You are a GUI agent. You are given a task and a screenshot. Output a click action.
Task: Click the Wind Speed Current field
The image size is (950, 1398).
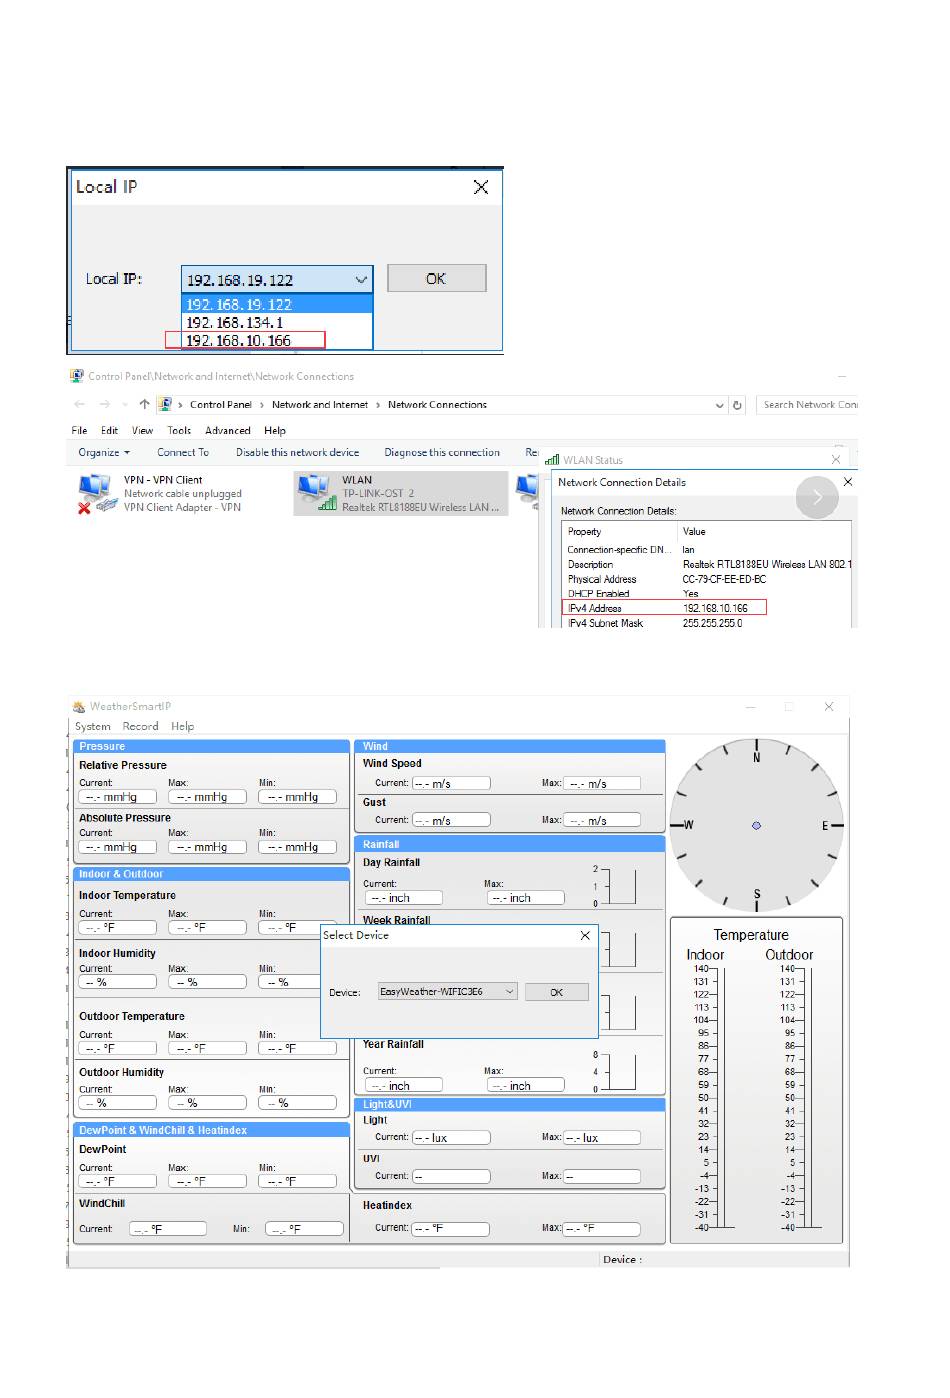point(451,784)
